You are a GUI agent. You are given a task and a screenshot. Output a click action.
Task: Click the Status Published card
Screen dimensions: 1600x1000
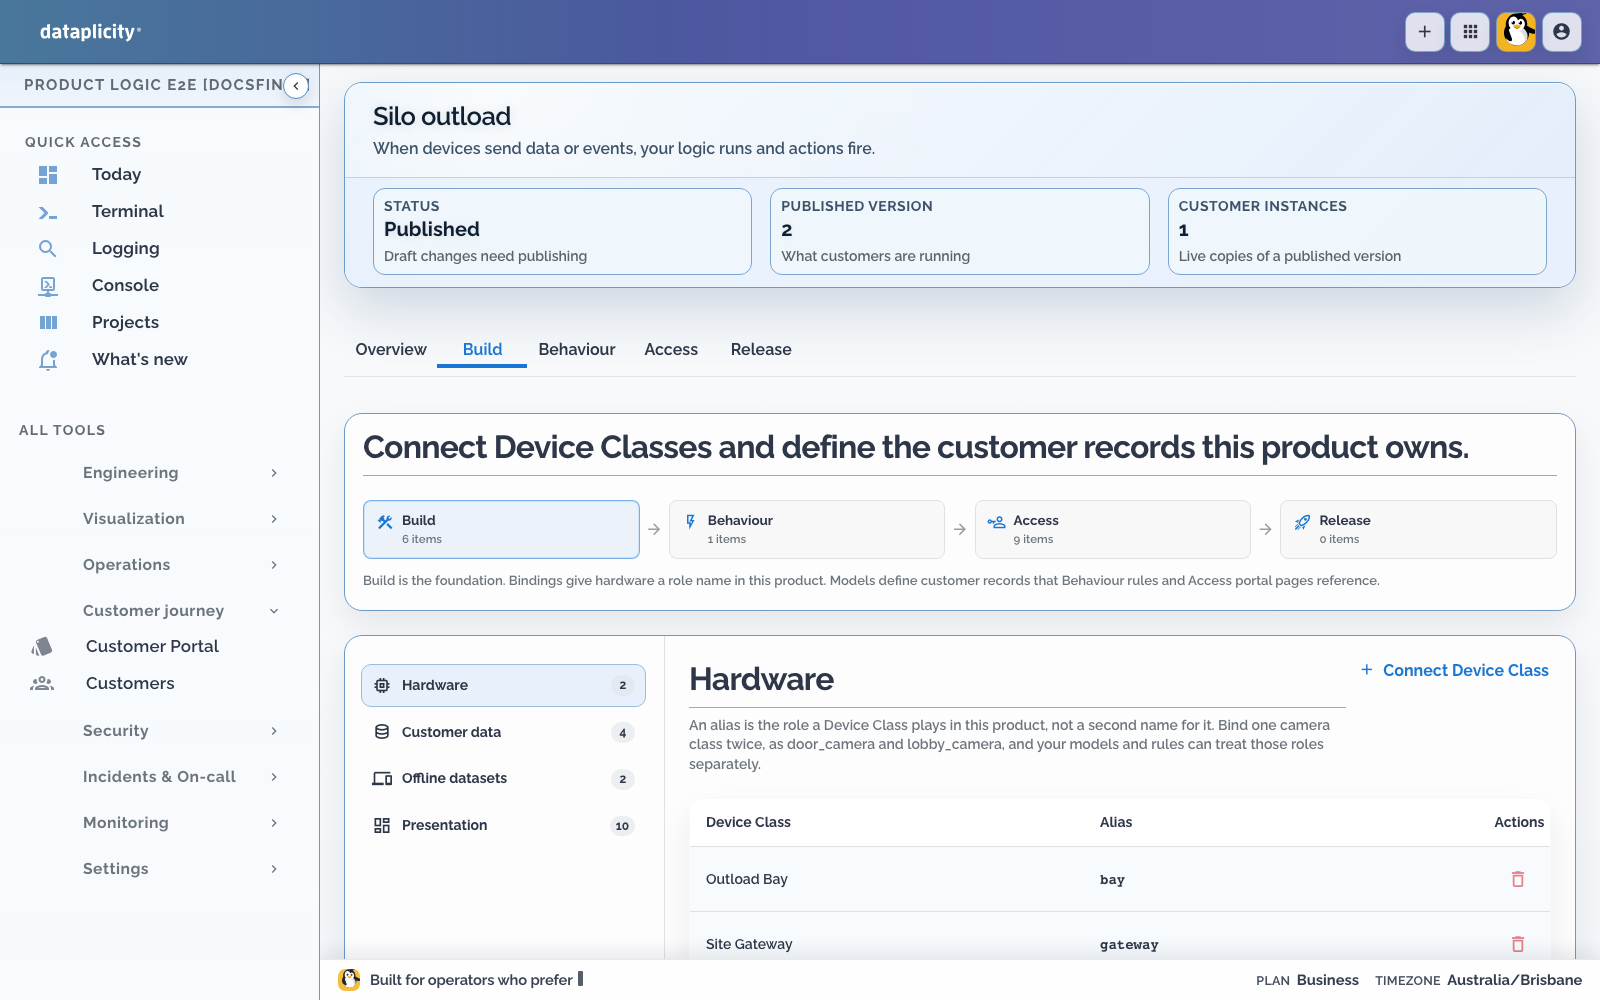[562, 231]
